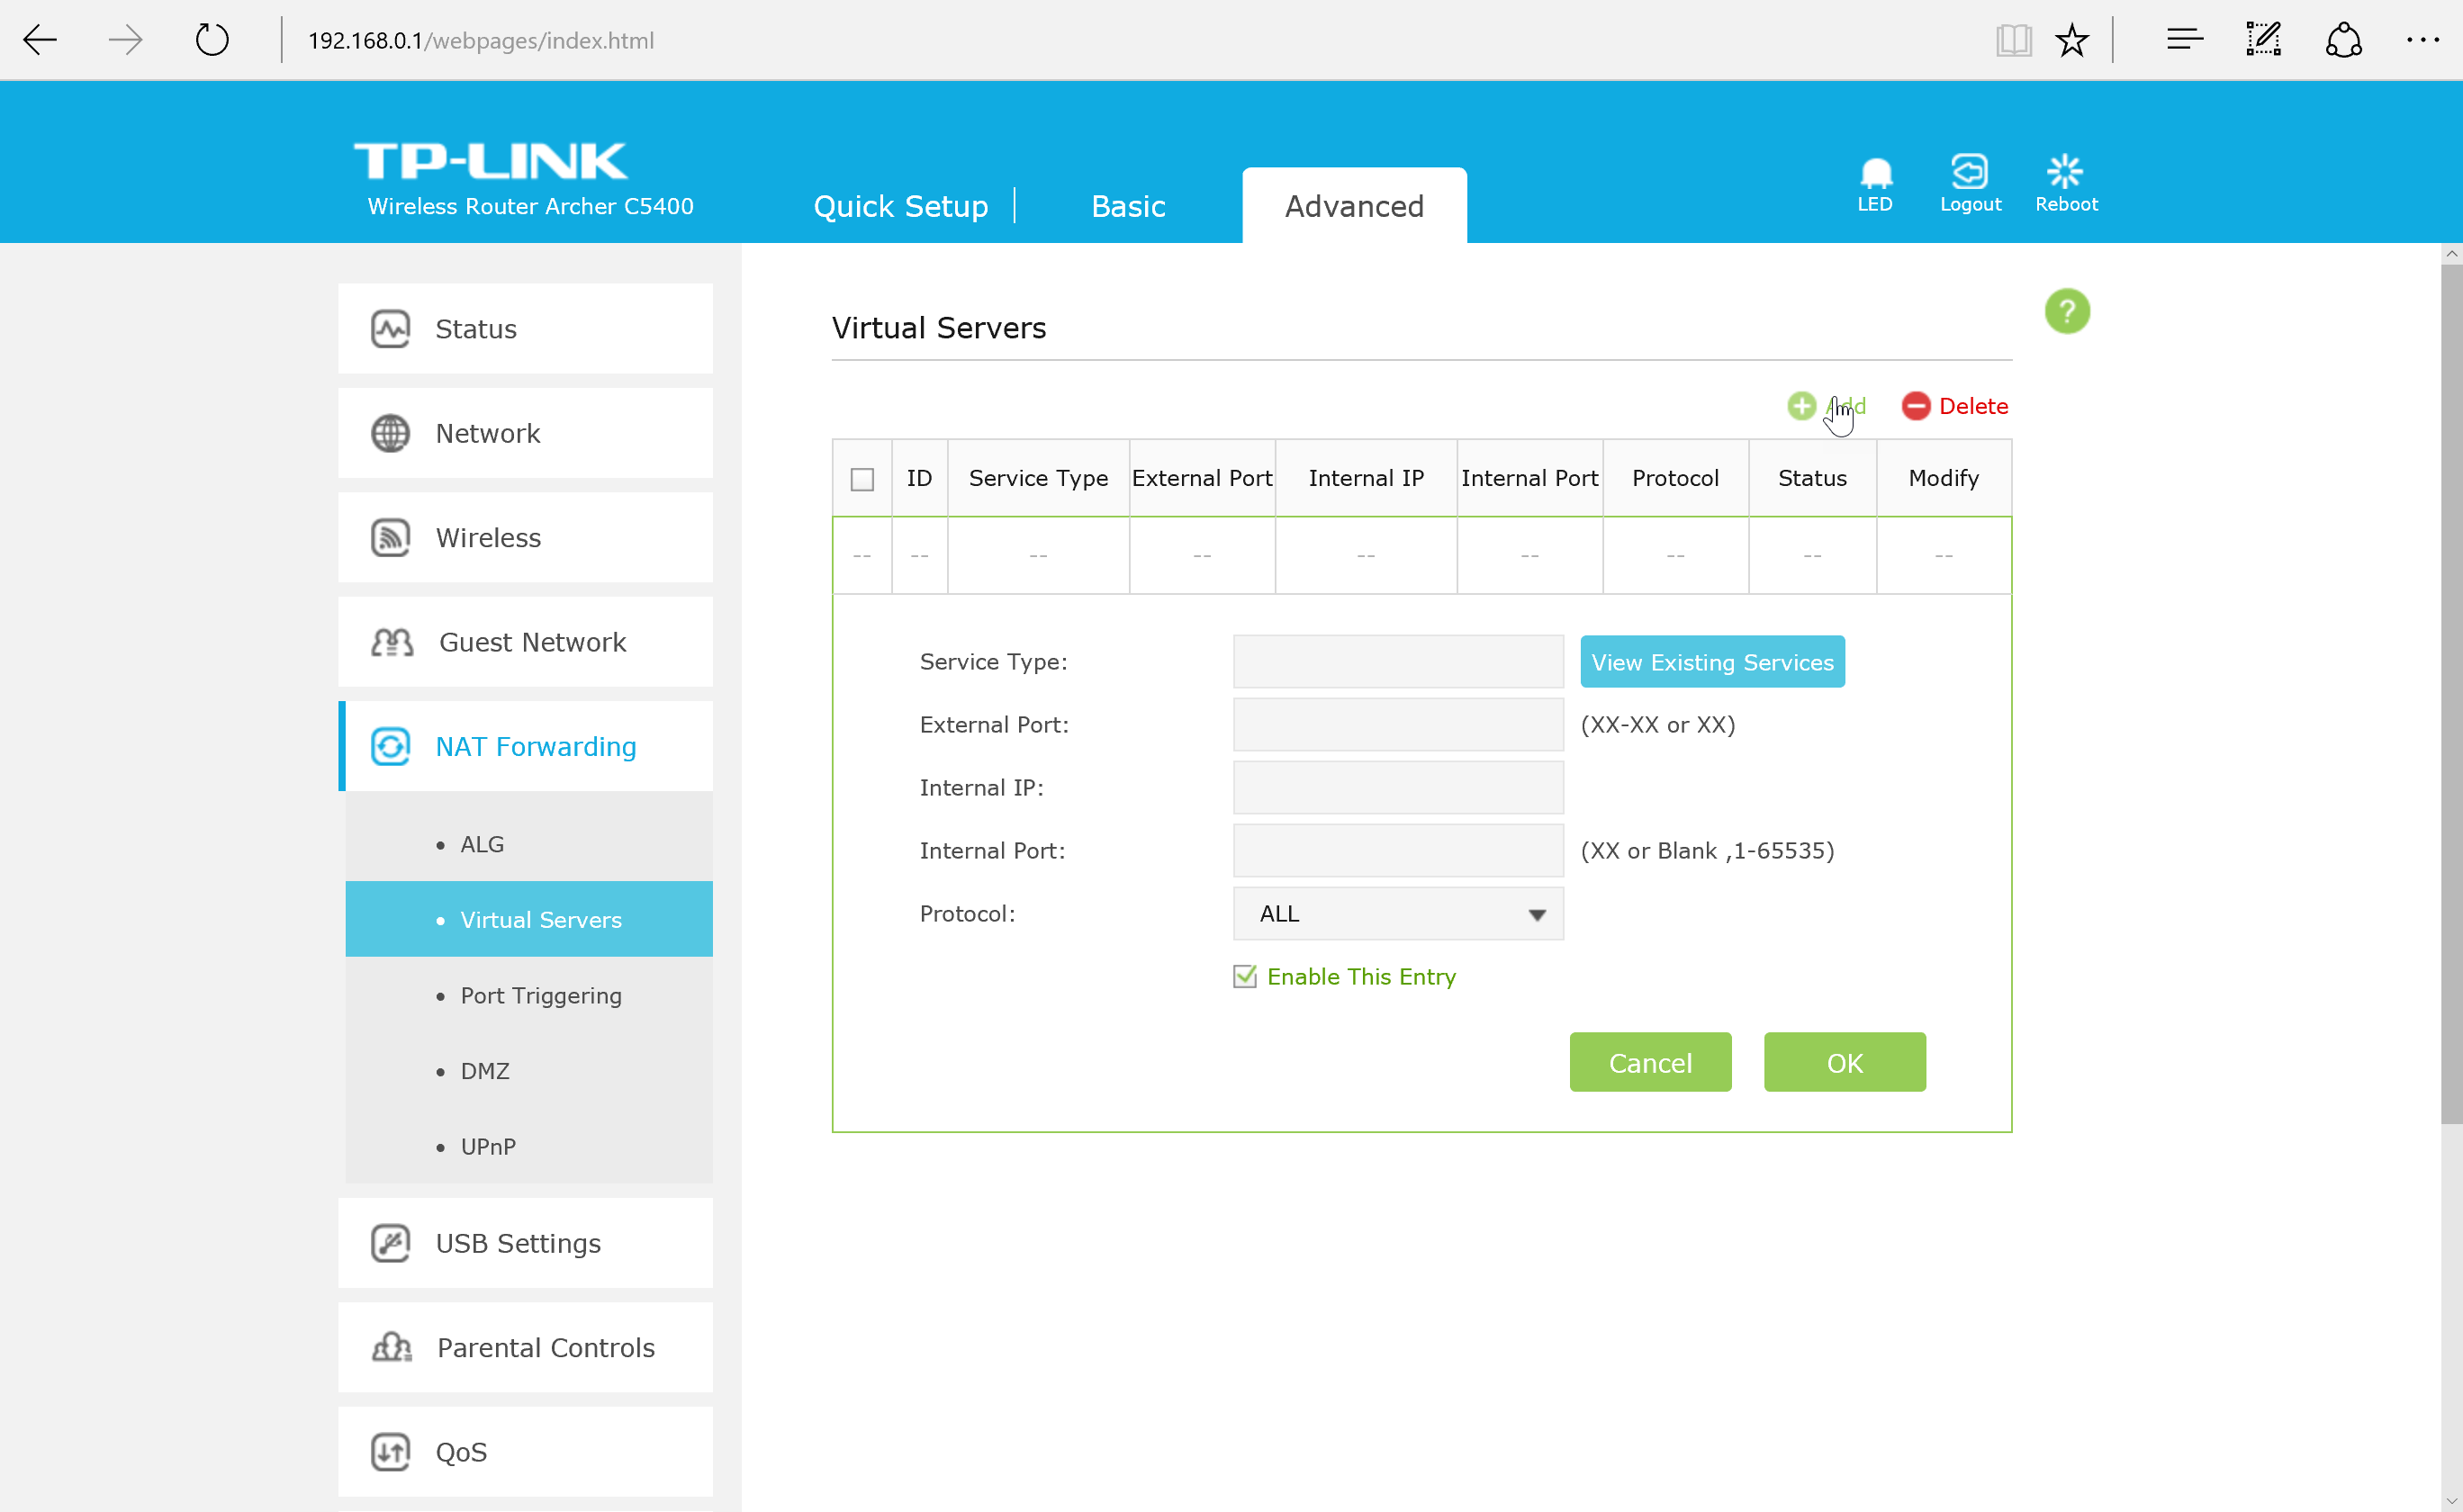The height and width of the screenshot is (1512, 2463).
Task: Expand the Protocol dropdown
Action: (x=1397, y=914)
